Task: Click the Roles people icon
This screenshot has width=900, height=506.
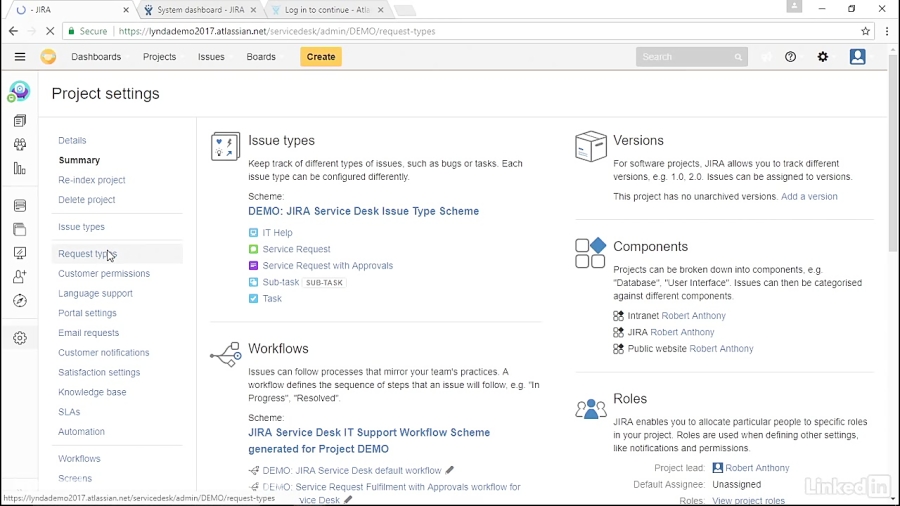Action: (591, 408)
